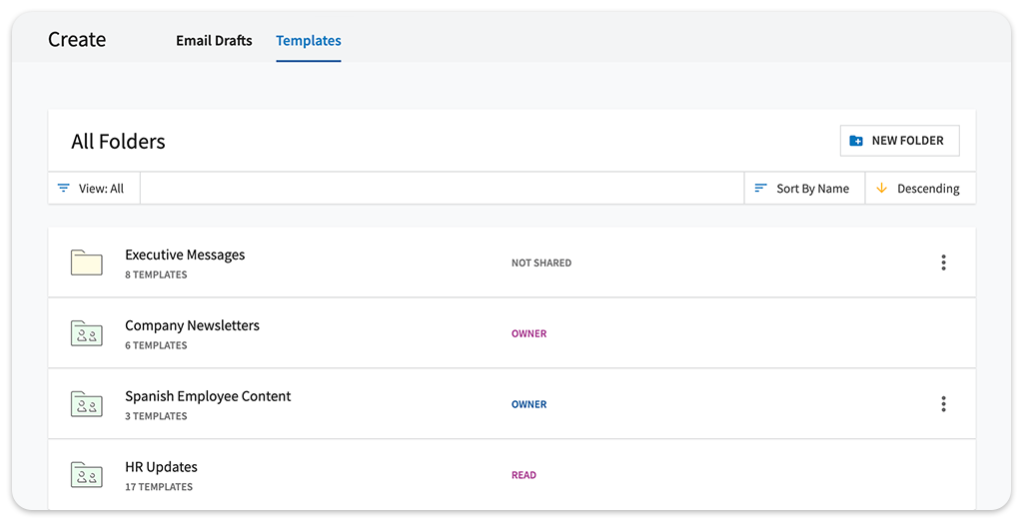Toggle the Descending sort order
This screenshot has height=524, width=1024.
pyautogui.click(x=920, y=188)
